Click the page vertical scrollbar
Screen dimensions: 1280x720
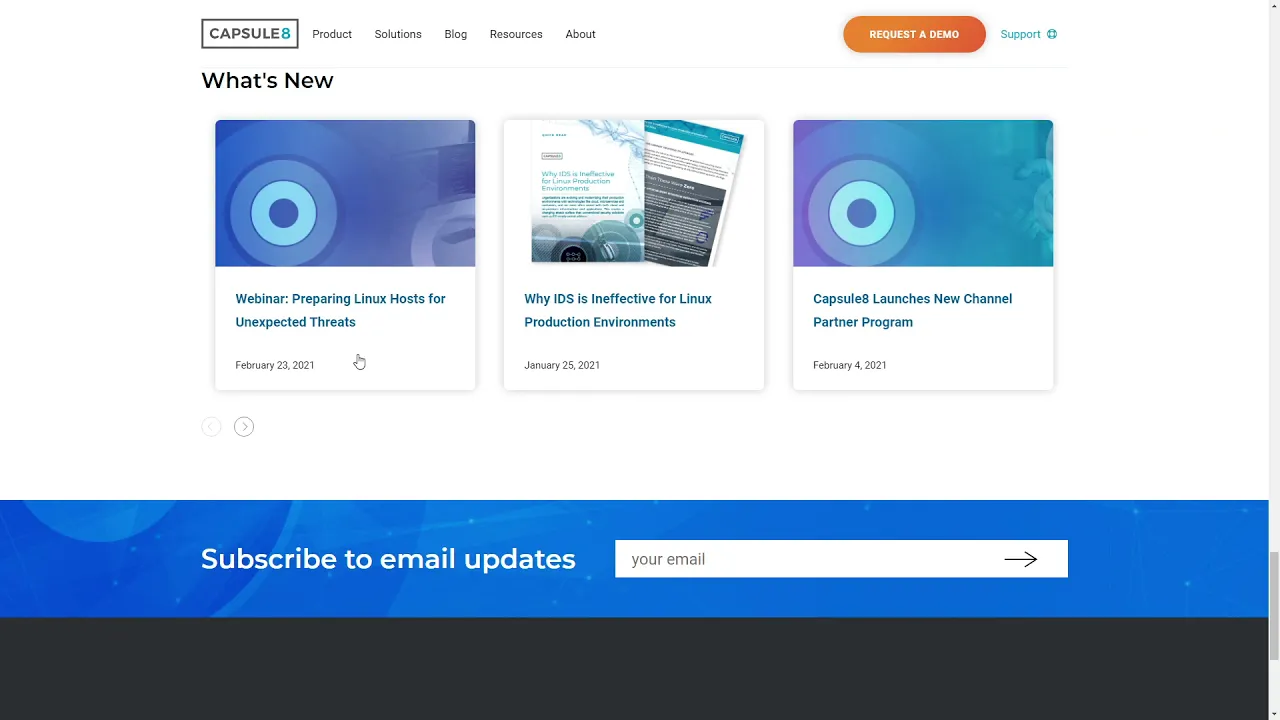pos(1274,606)
